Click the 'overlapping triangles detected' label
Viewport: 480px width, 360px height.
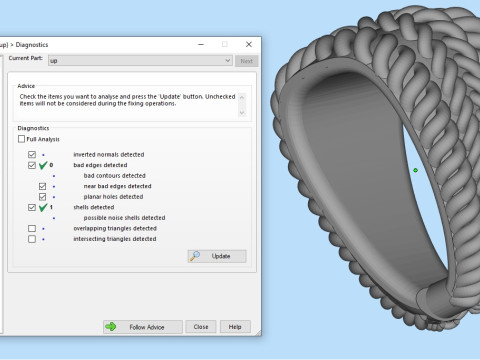[x=115, y=228]
